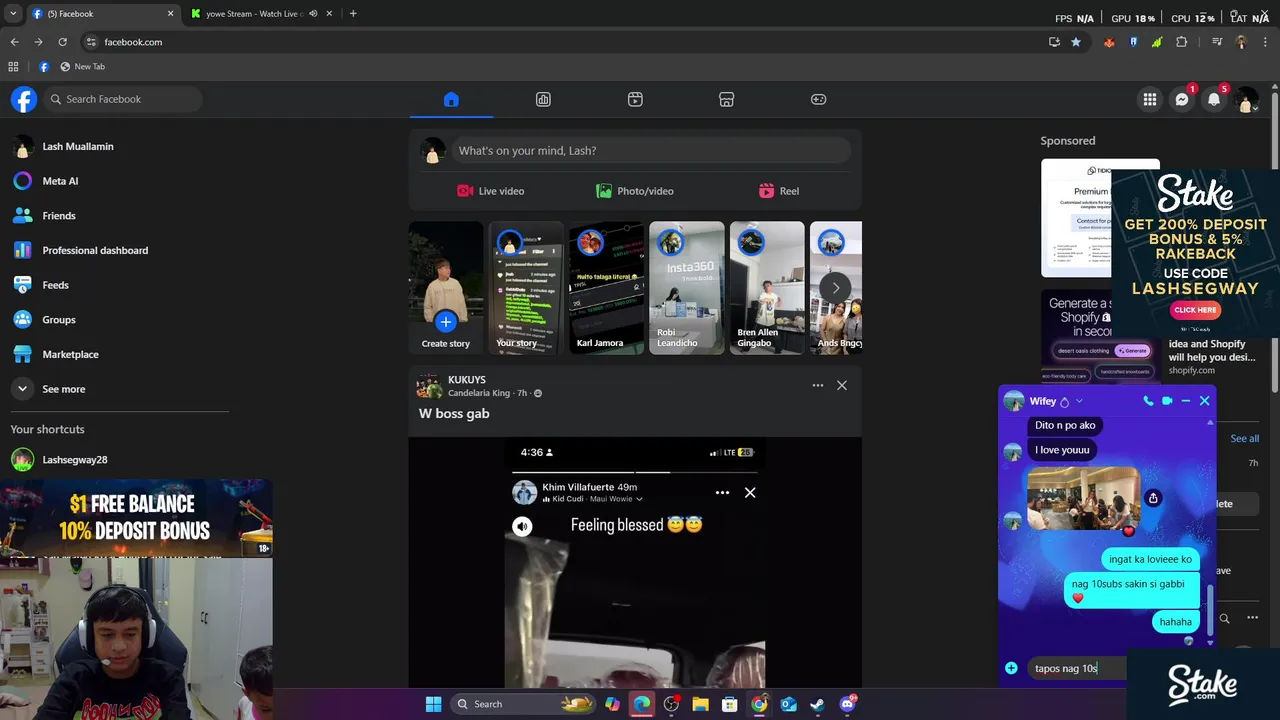Open the Facebook menu grid icon

pos(1150,99)
